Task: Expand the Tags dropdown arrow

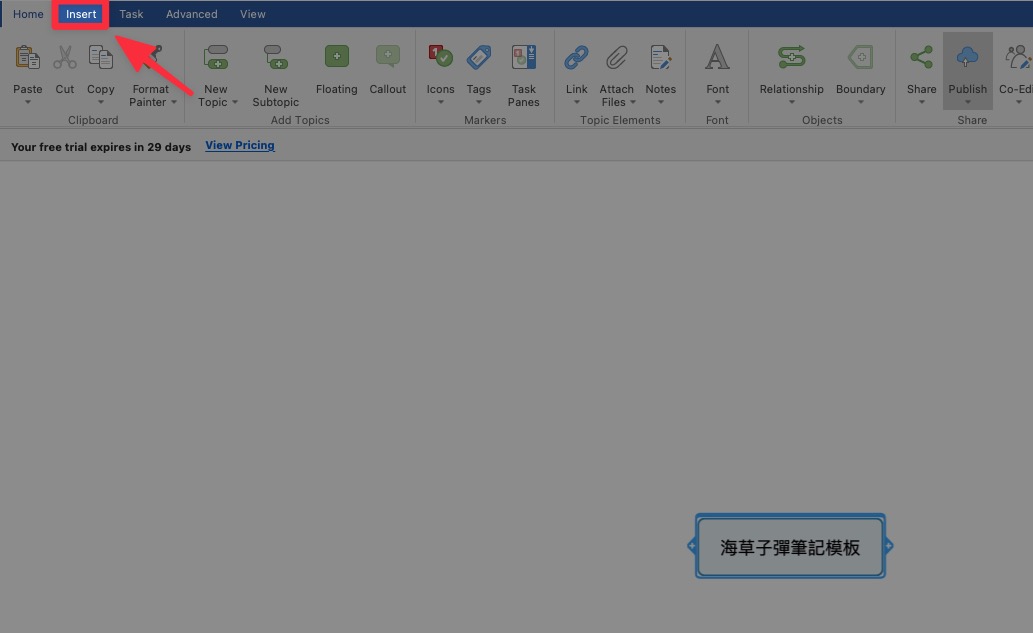Action: pyautogui.click(x=479, y=102)
